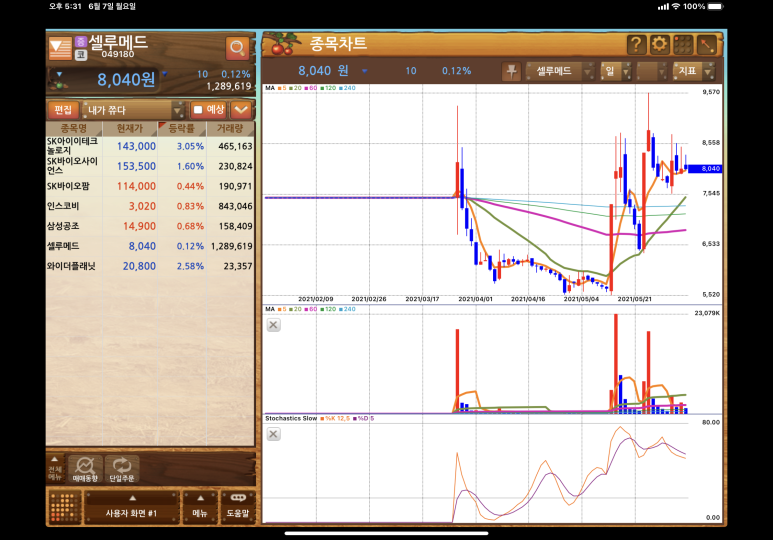Close the volume chart panel with X
The height and width of the screenshot is (540, 773).
(274, 325)
